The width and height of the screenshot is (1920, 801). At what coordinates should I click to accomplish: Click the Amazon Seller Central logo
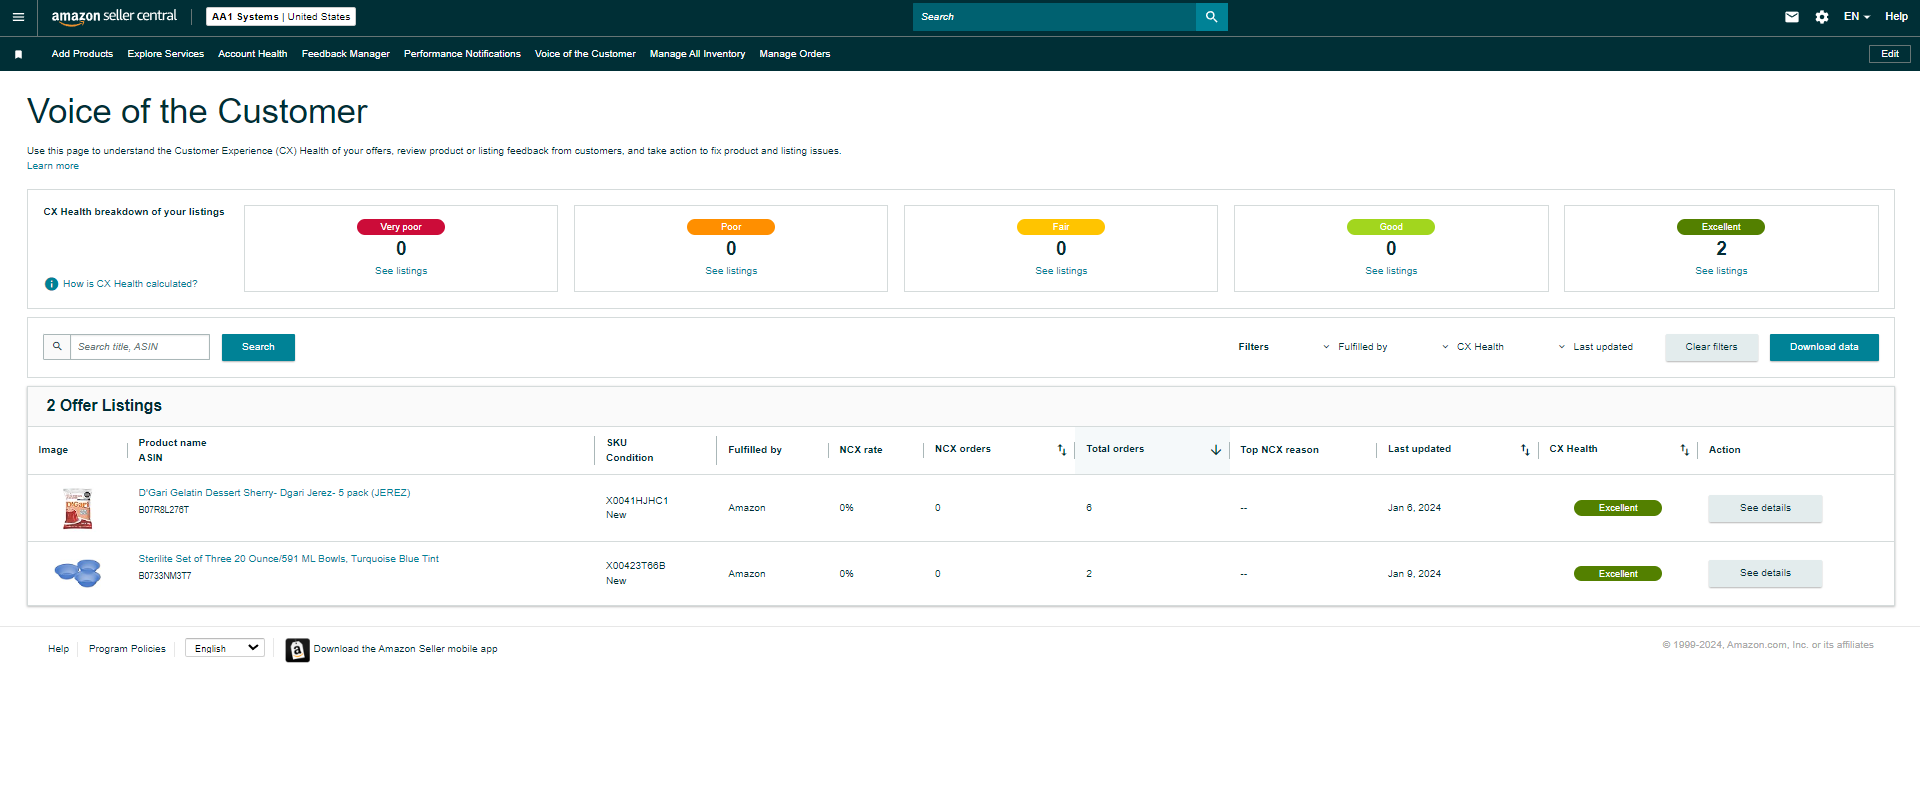point(114,17)
